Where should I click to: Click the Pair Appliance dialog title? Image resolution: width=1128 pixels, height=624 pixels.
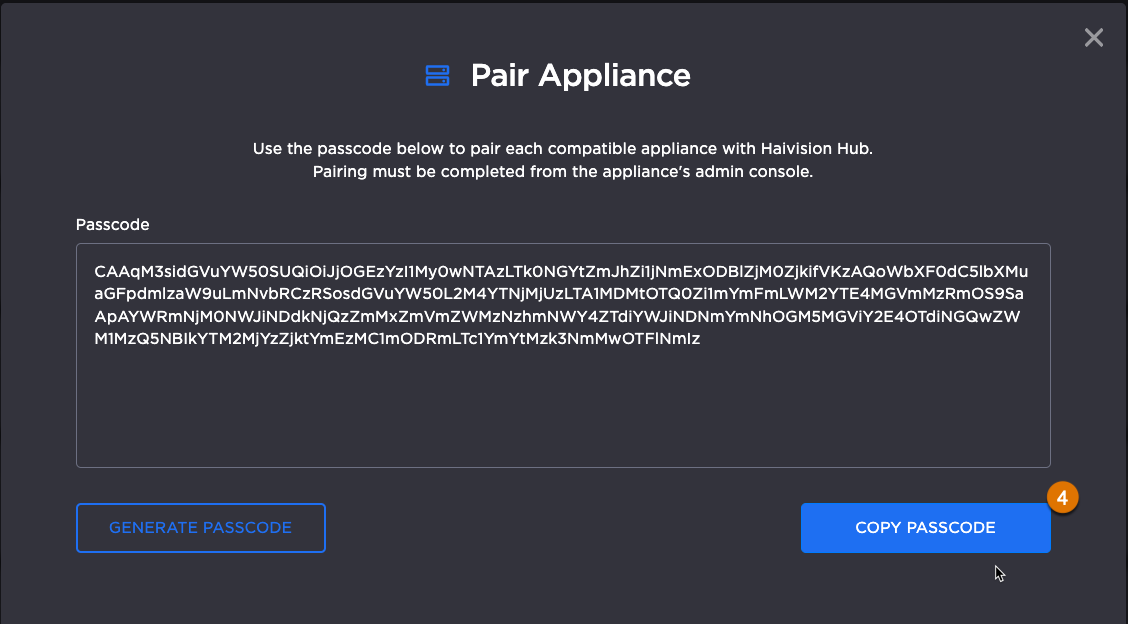pyautogui.click(x=580, y=75)
